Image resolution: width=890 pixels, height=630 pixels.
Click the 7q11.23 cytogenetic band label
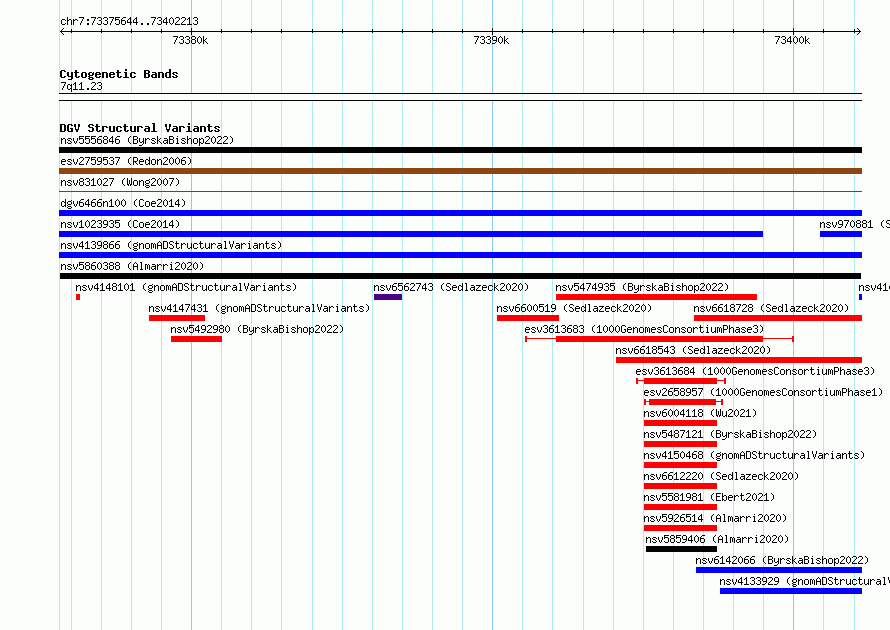point(81,86)
